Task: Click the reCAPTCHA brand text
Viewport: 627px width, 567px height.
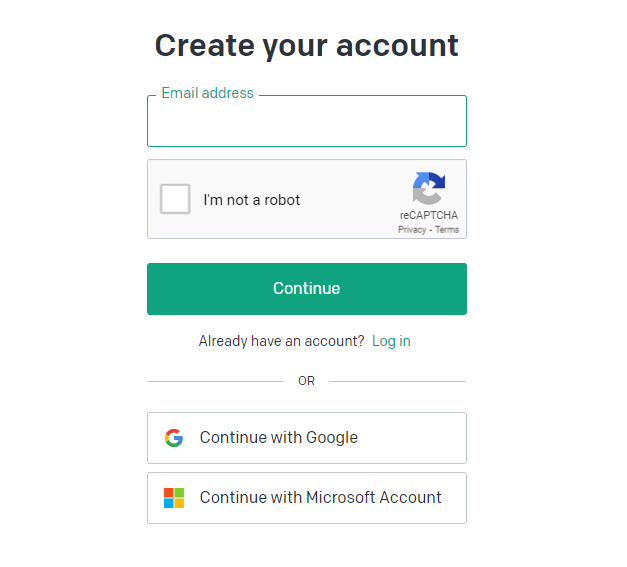Action: (429, 215)
